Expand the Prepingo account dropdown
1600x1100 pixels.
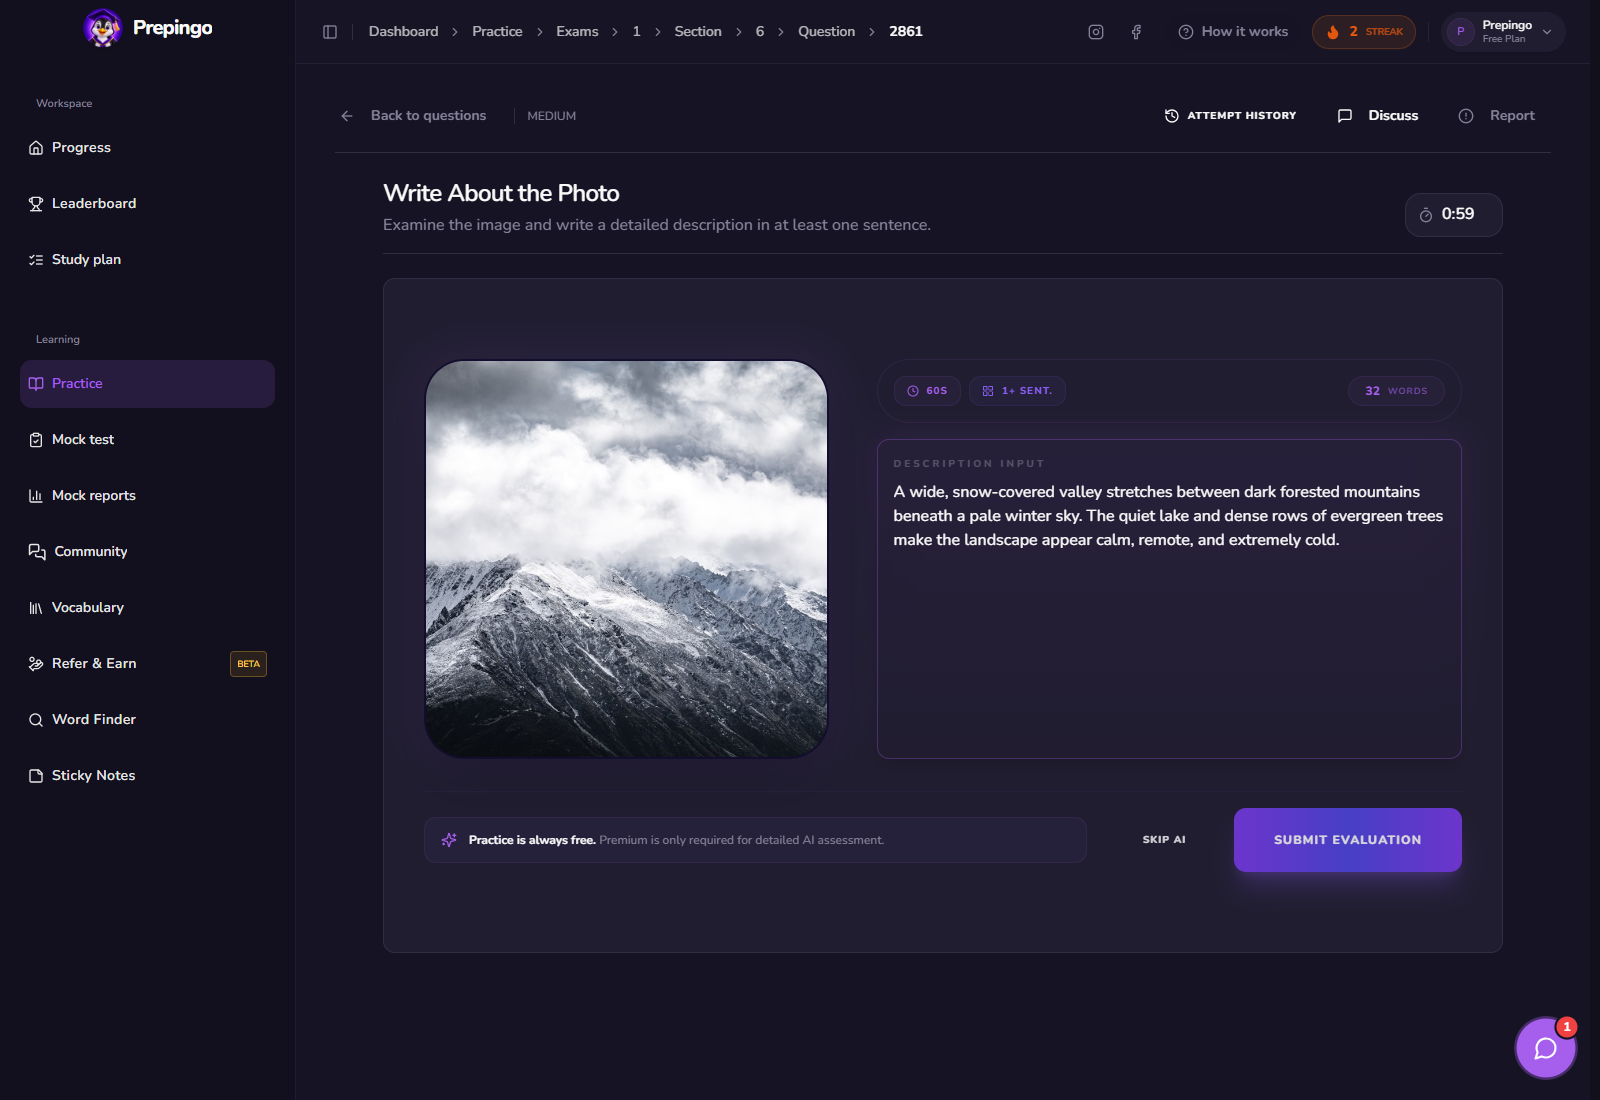pyautogui.click(x=1503, y=32)
